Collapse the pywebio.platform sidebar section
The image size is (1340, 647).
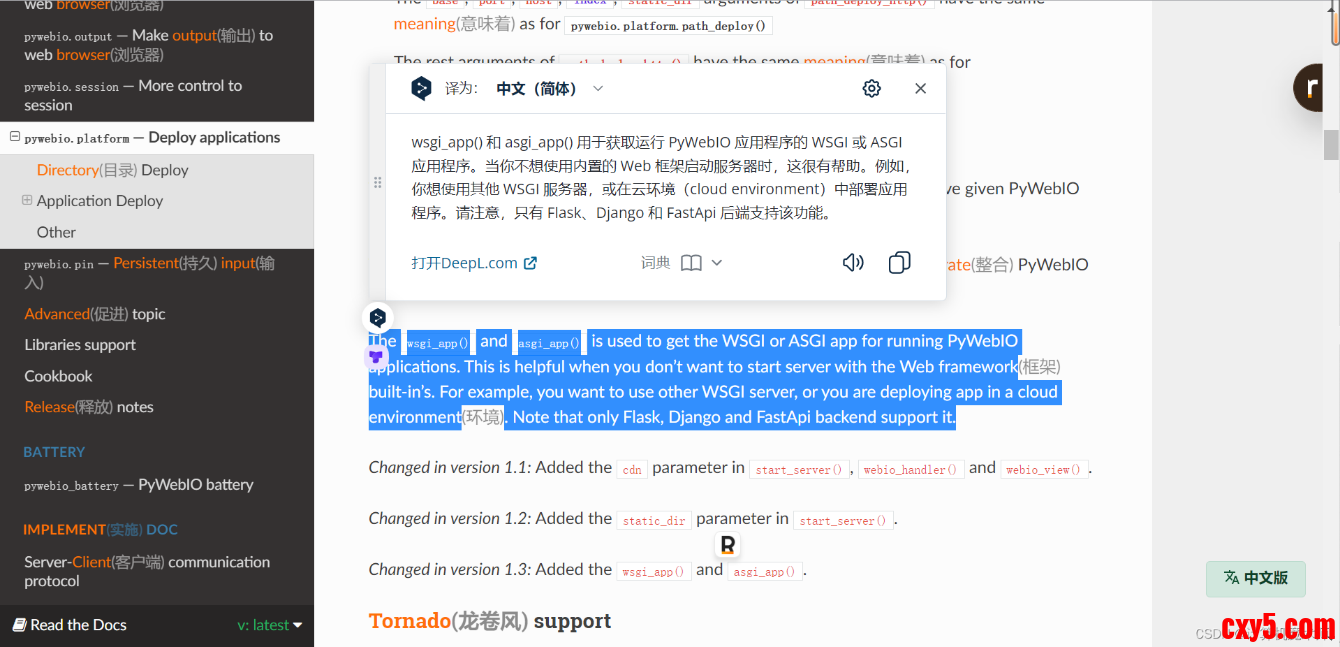point(15,137)
